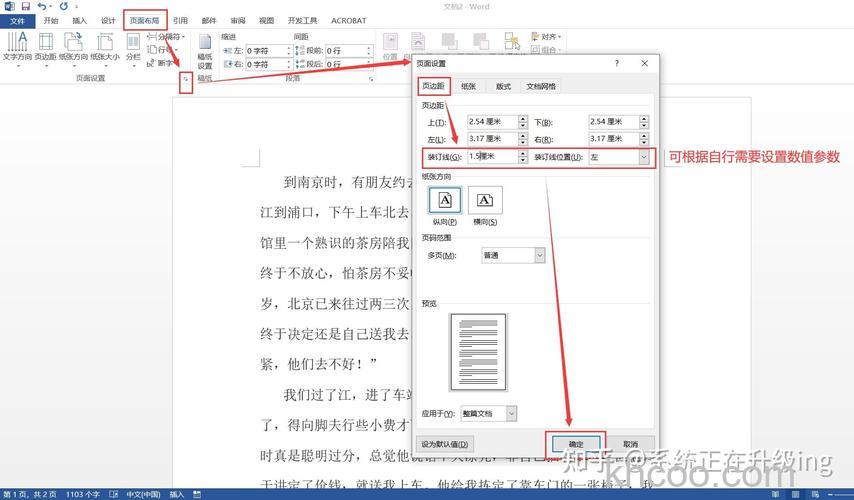Adjust the 下(B) bottom margin spinner
Image resolution: width=854 pixels, height=500 pixels.
[644, 122]
